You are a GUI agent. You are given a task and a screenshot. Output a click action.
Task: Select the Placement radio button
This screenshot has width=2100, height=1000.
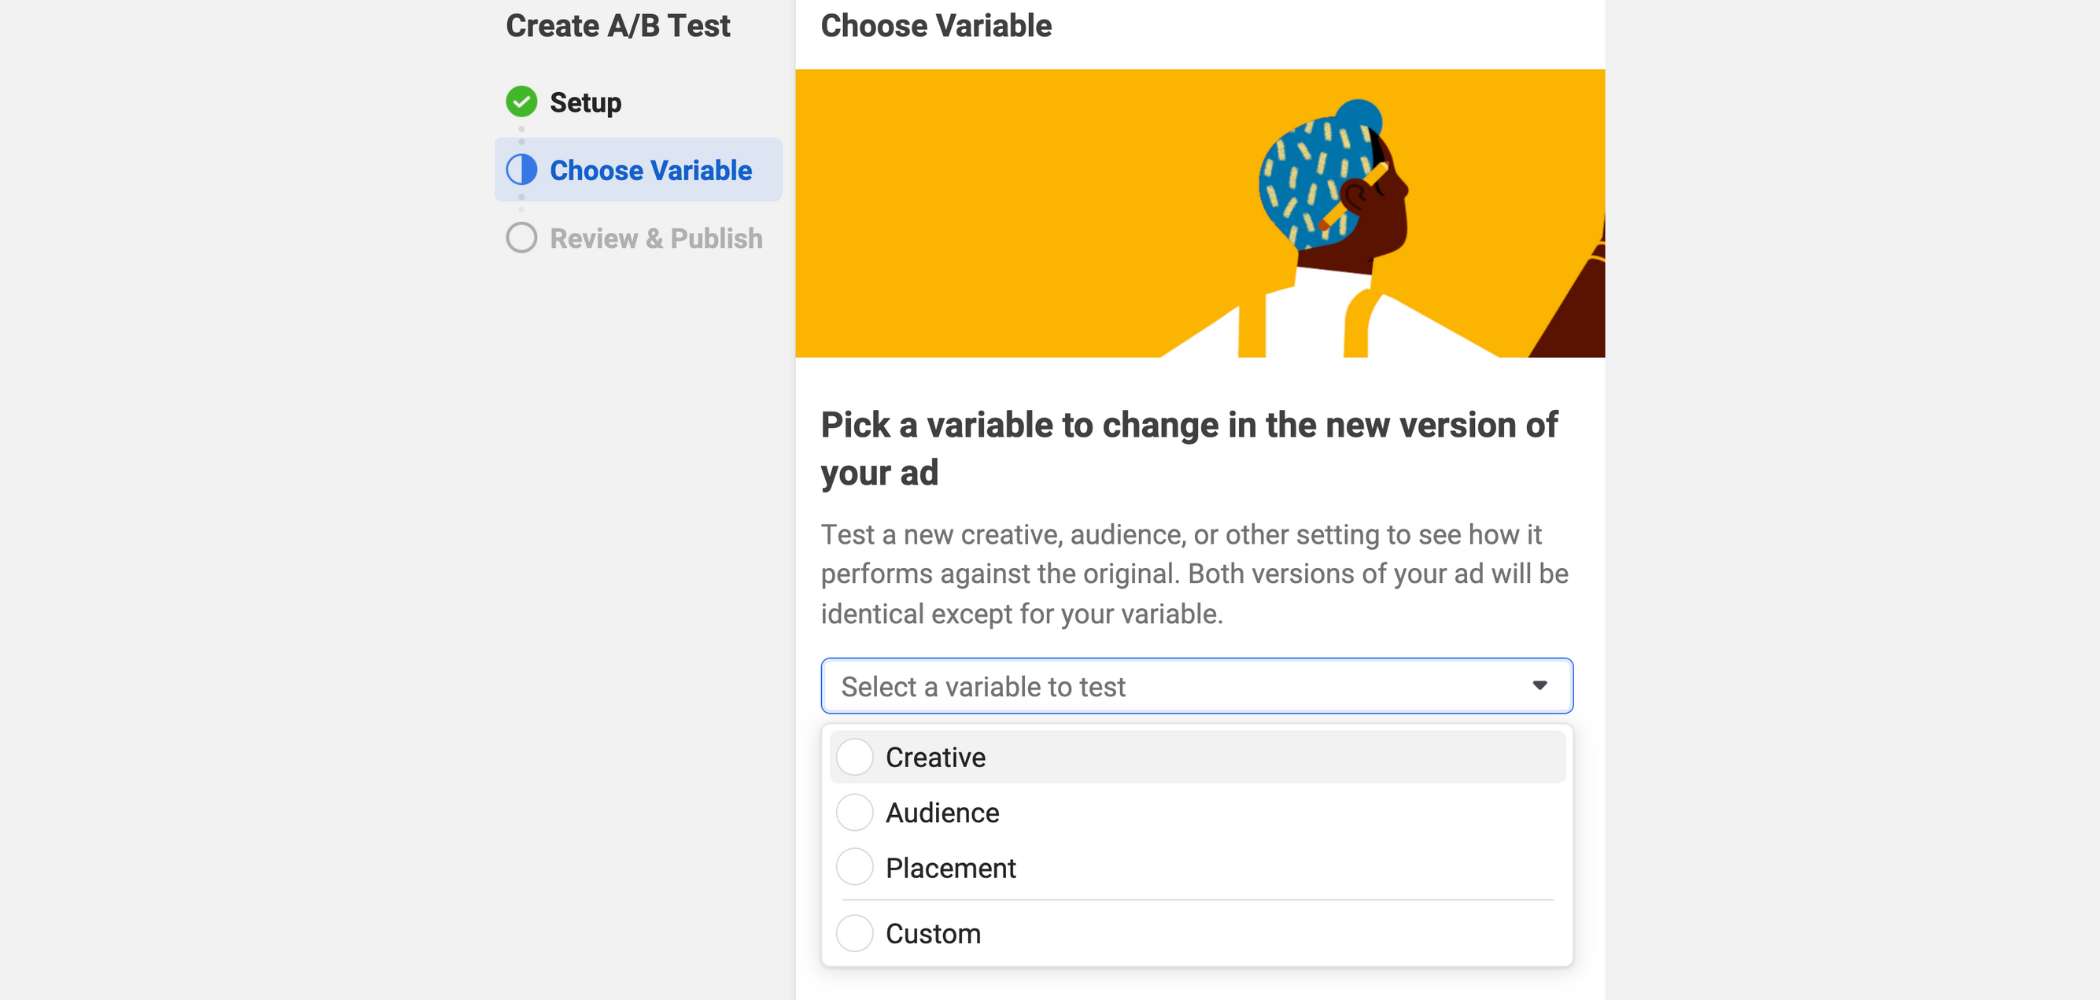(855, 867)
